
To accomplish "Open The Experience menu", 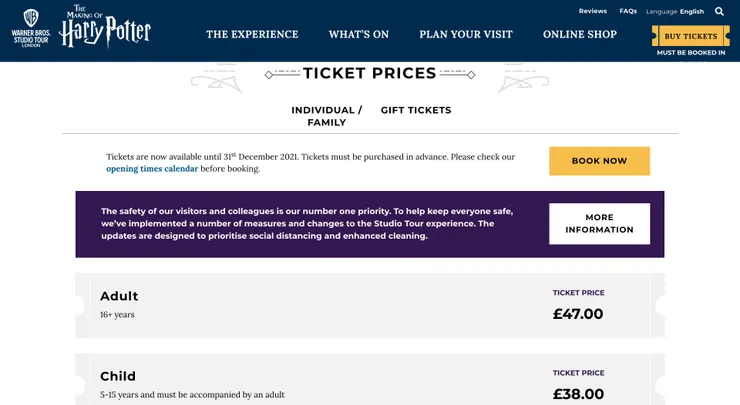I will (x=252, y=34).
